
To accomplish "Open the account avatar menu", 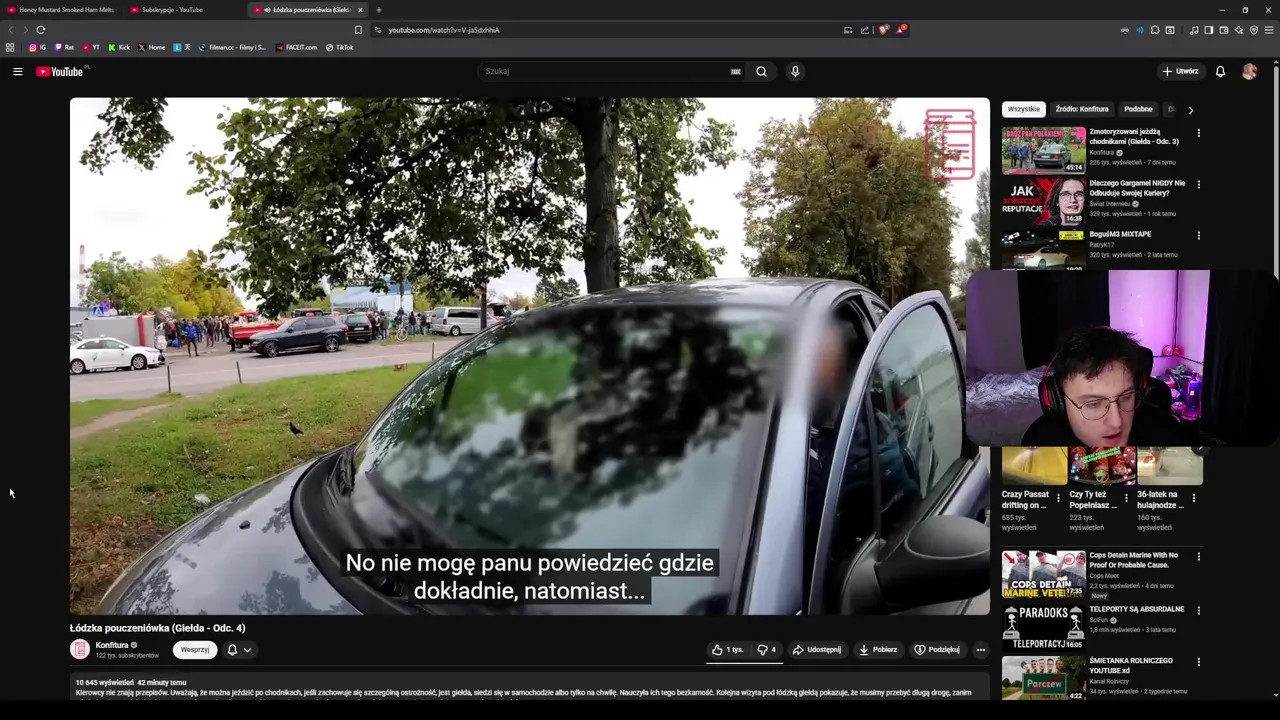I will [x=1249, y=72].
